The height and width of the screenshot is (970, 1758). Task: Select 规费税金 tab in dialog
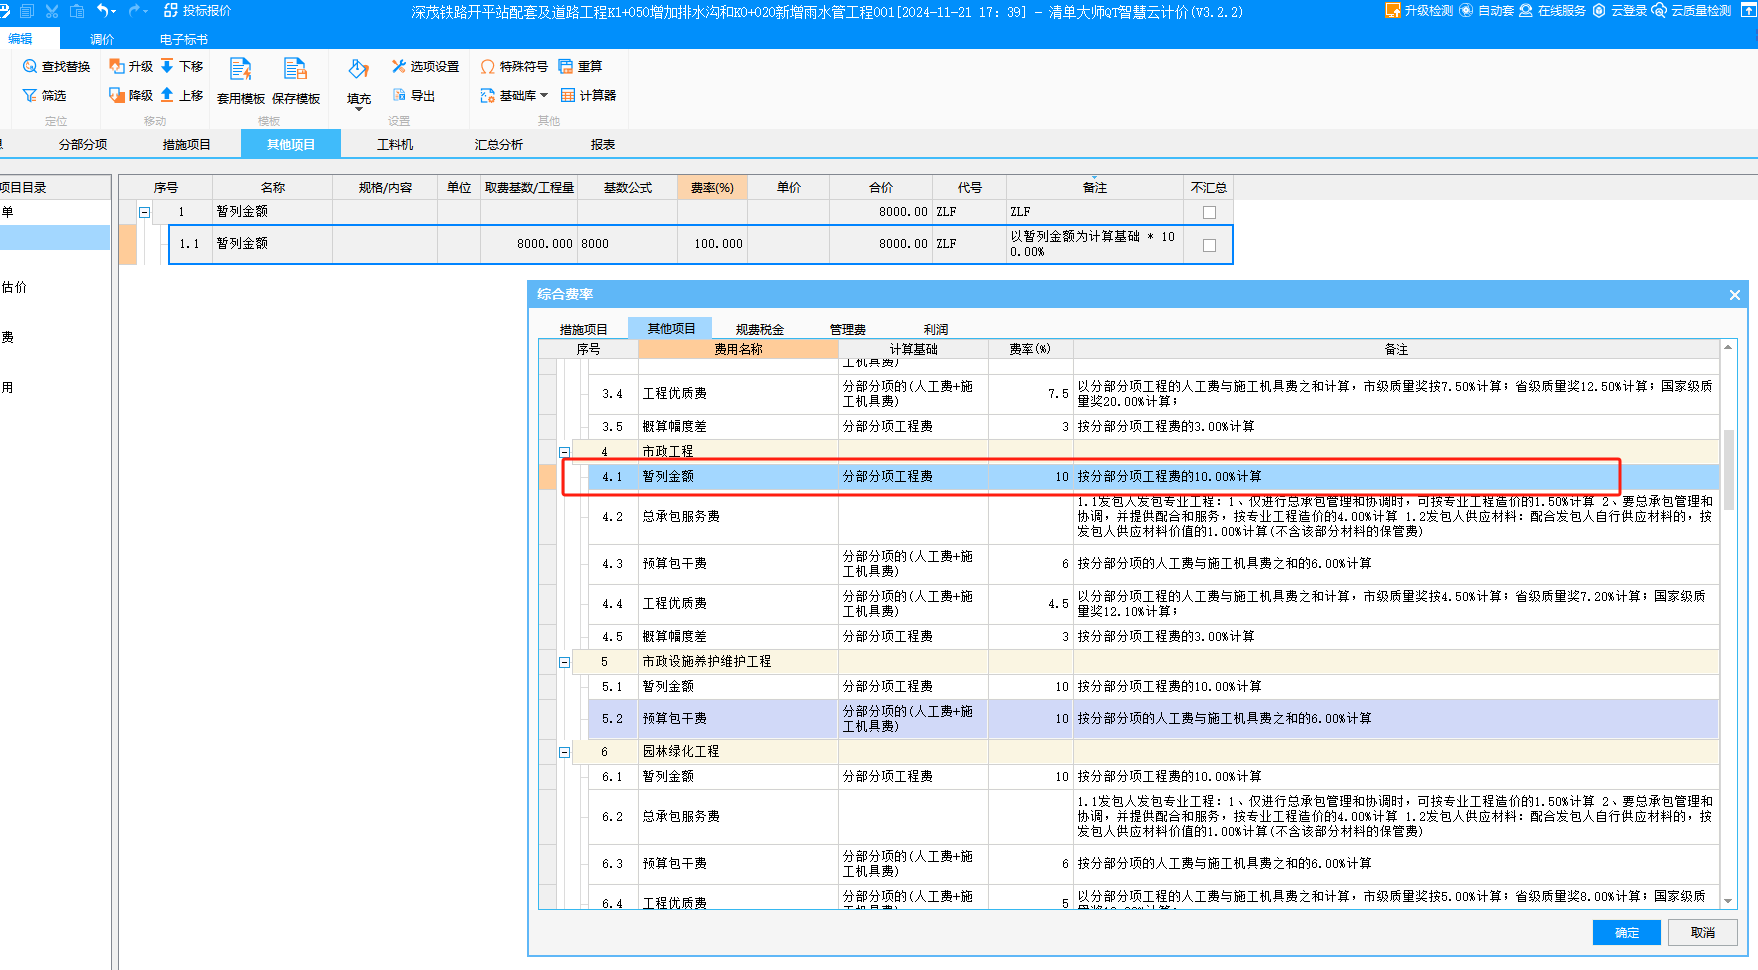click(760, 329)
